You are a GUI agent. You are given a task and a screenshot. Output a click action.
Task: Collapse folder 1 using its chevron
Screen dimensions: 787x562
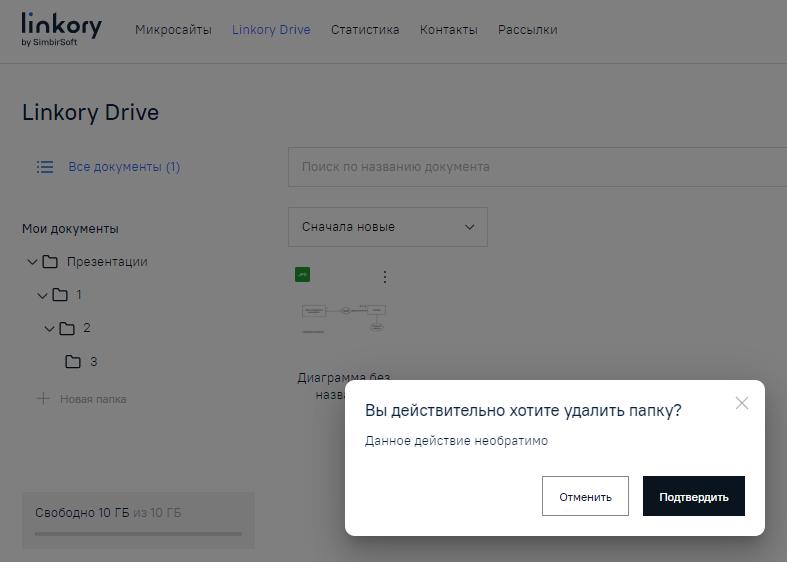(42, 295)
